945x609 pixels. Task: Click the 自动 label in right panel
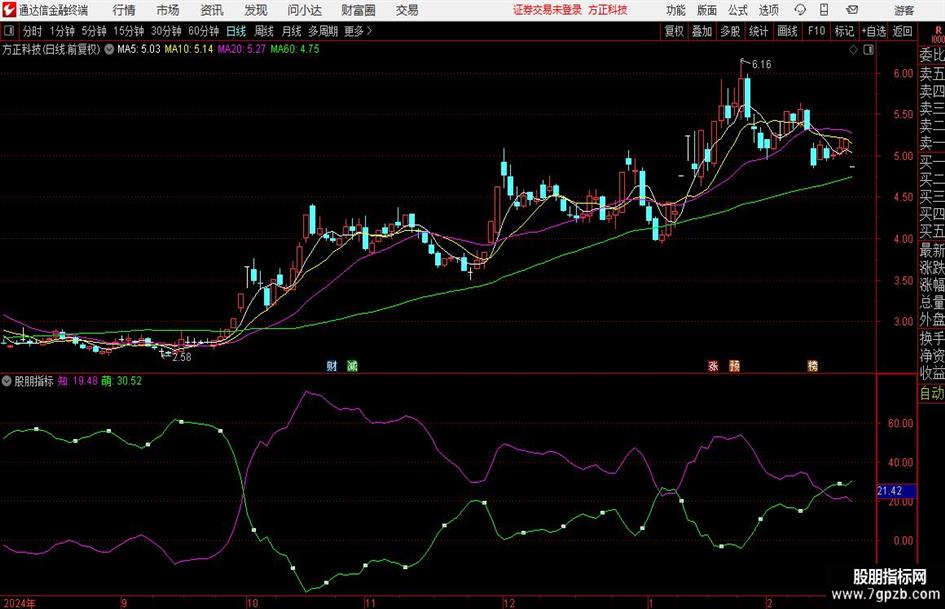tap(932, 393)
